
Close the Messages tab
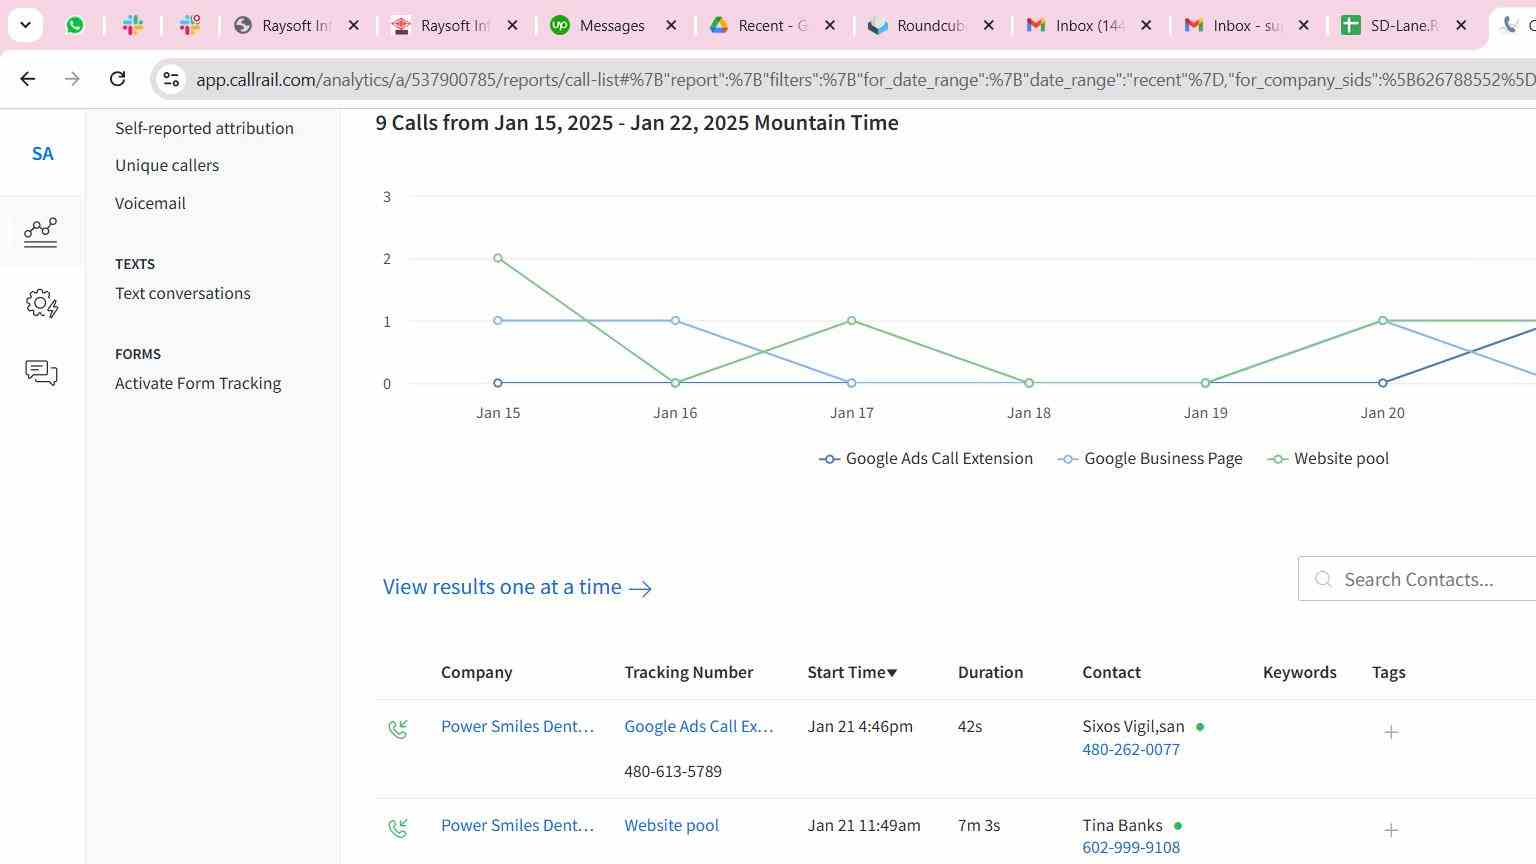[x=672, y=25]
